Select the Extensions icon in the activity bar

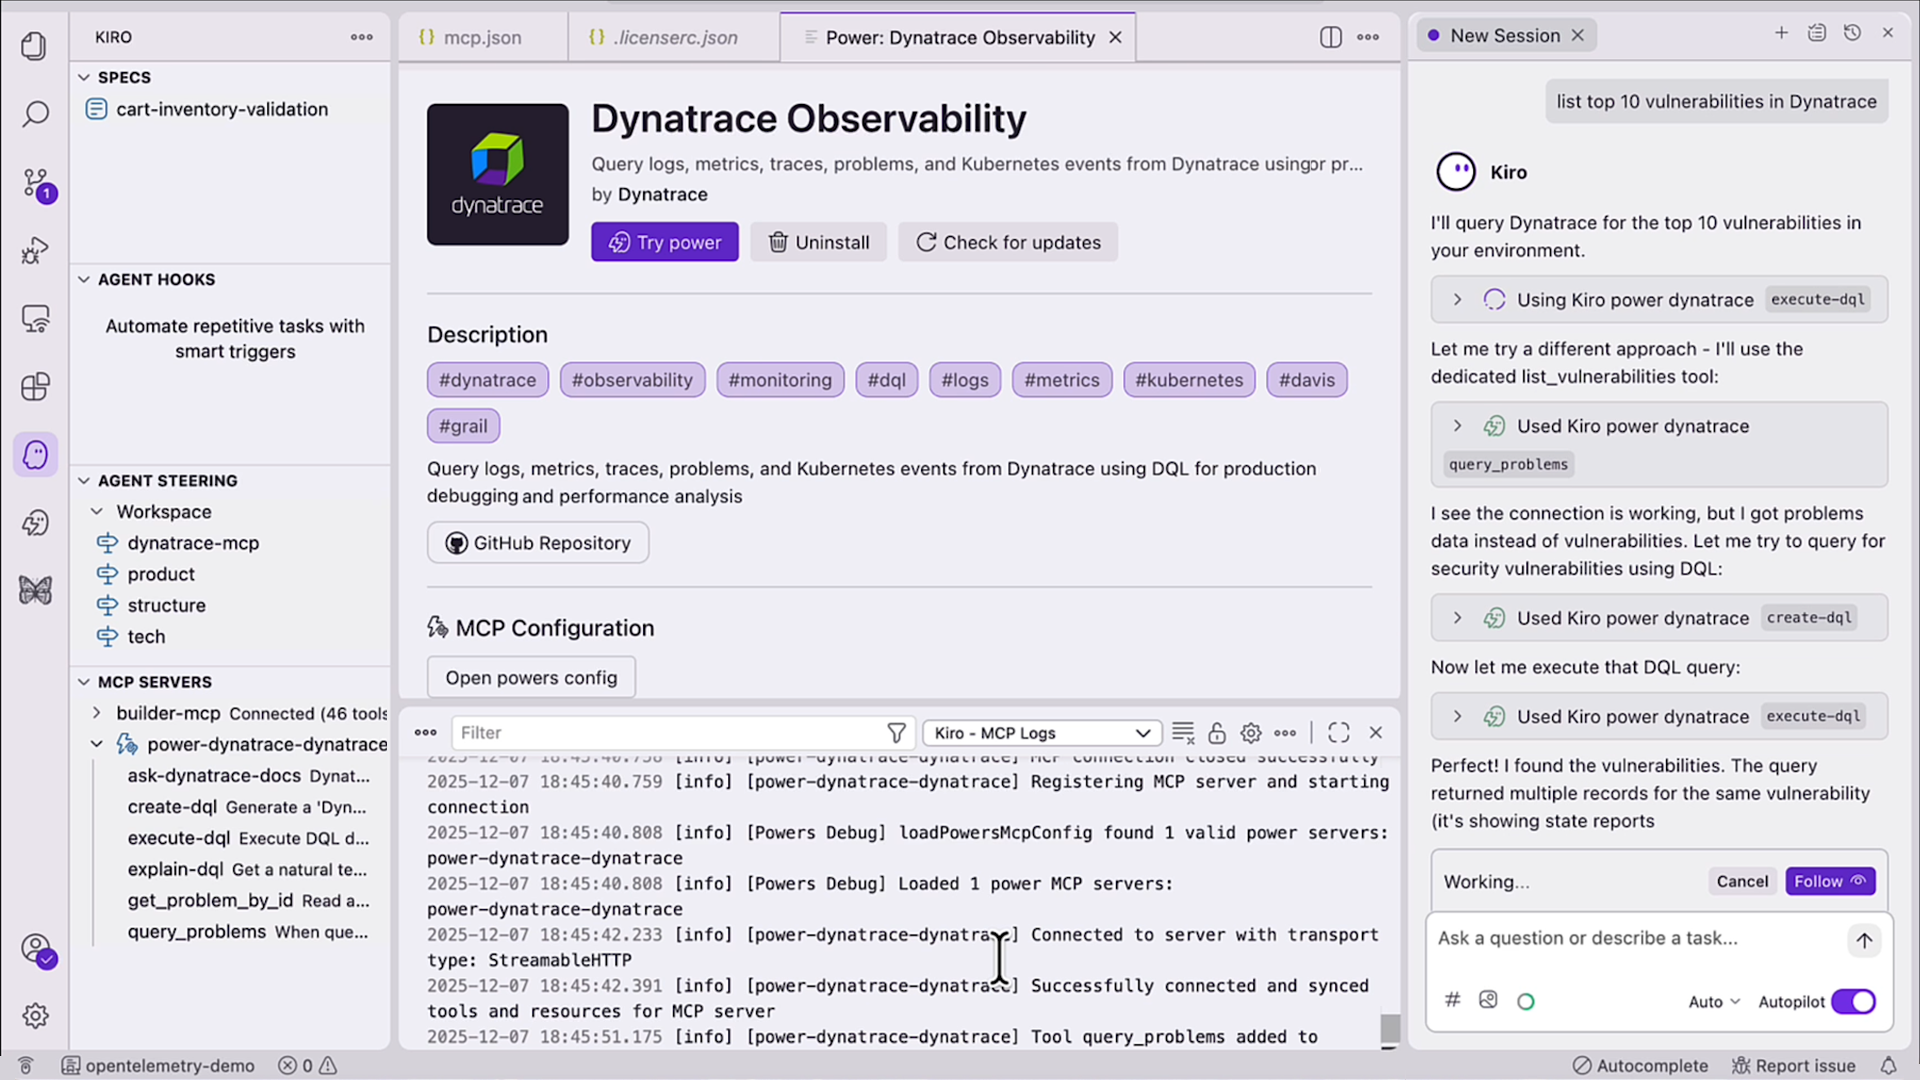(x=35, y=386)
